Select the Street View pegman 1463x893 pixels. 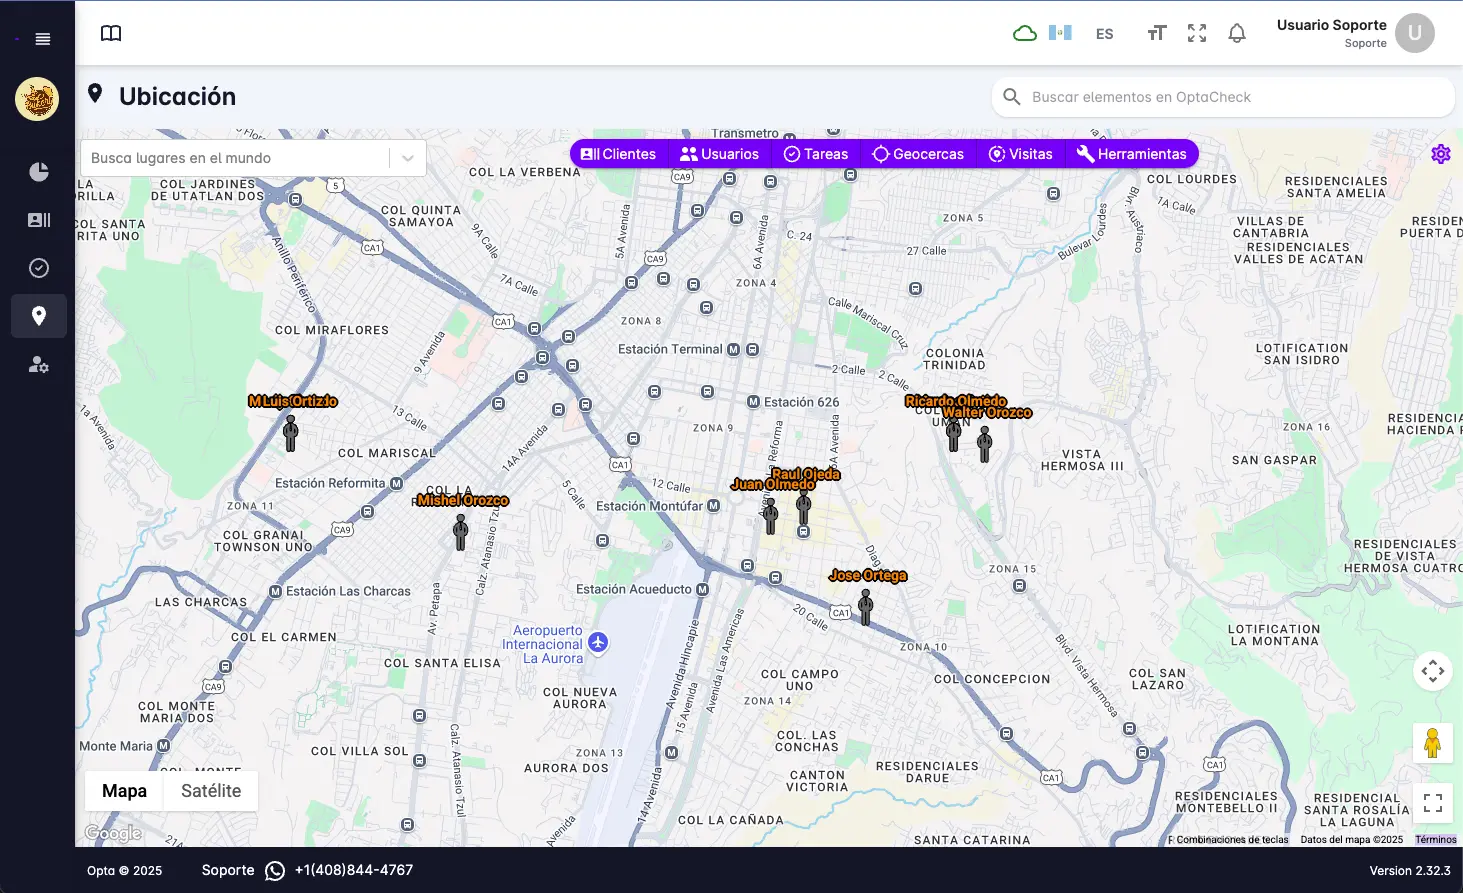click(1433, 743)
